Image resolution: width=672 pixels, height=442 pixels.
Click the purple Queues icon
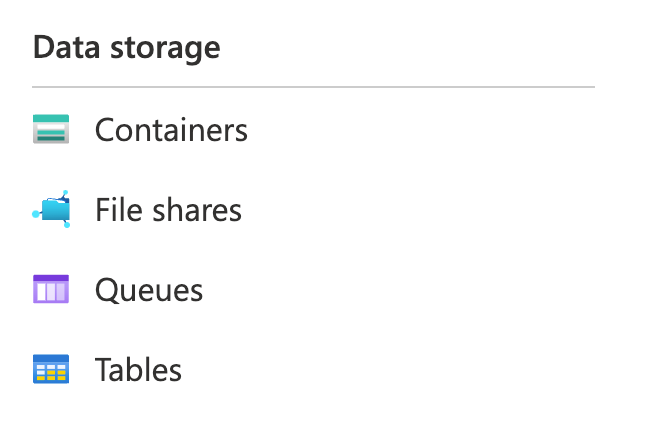pos(51,289)
